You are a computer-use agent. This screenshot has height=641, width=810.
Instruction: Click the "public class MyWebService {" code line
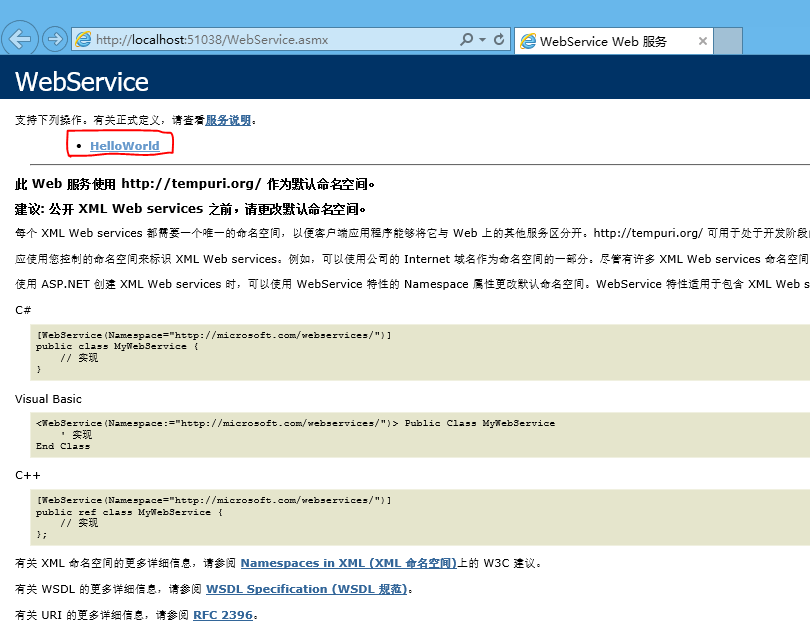point(117,346)
